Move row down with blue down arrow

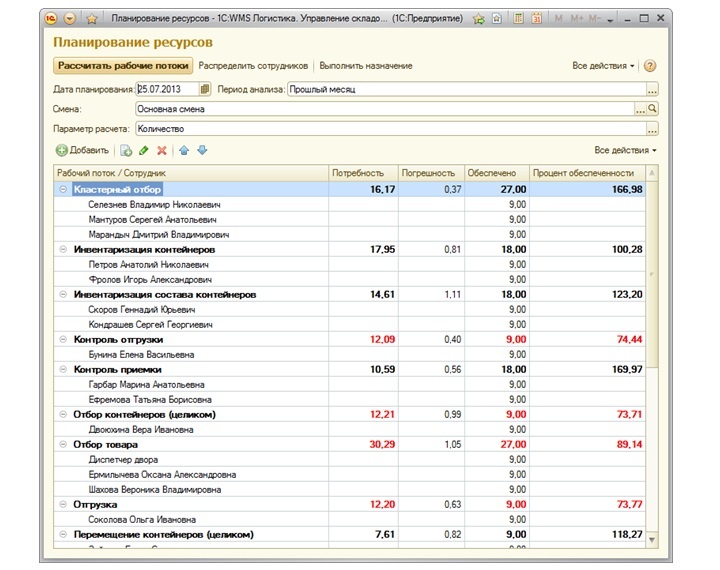202,150
